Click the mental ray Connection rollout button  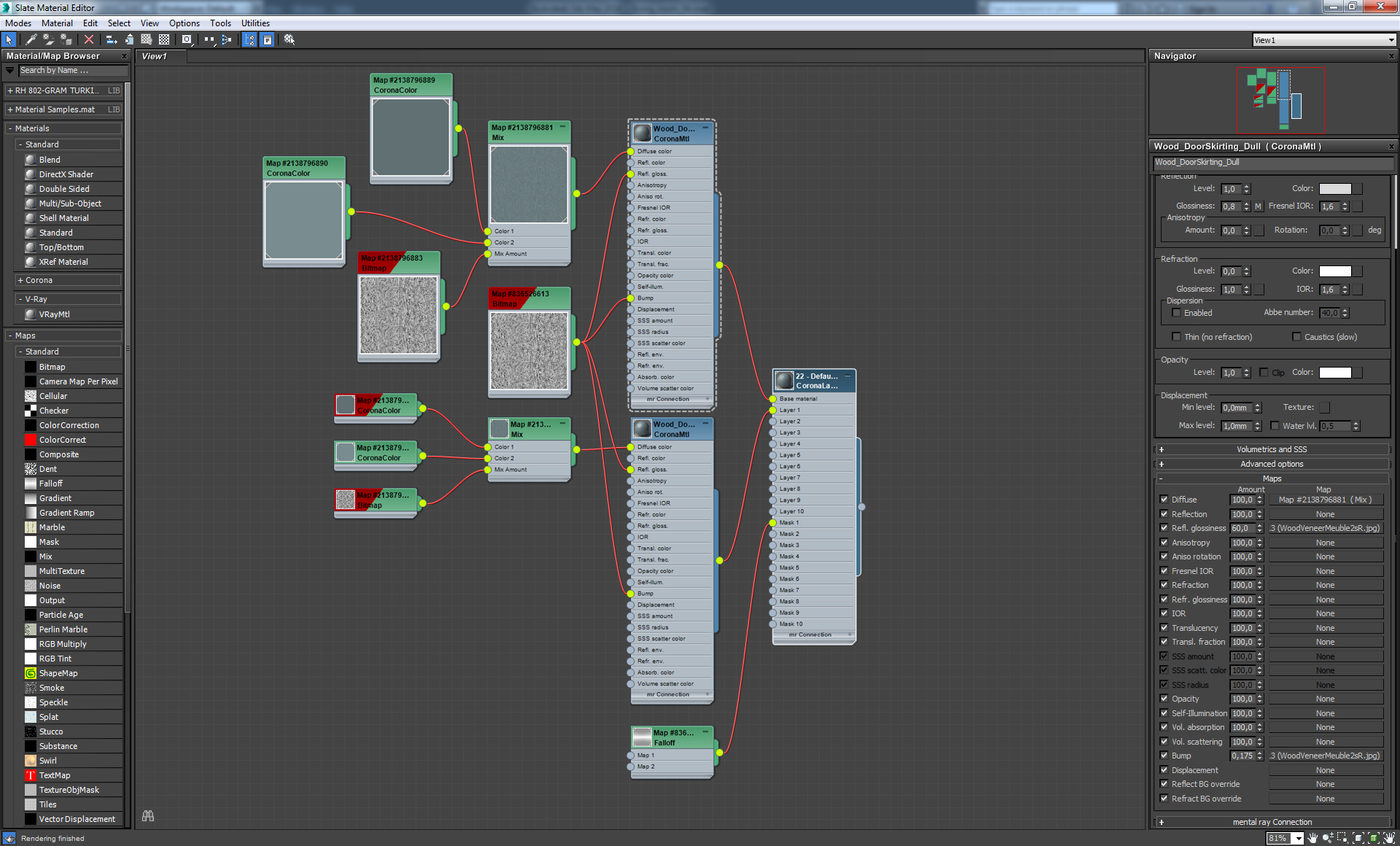click(1272, 822)
